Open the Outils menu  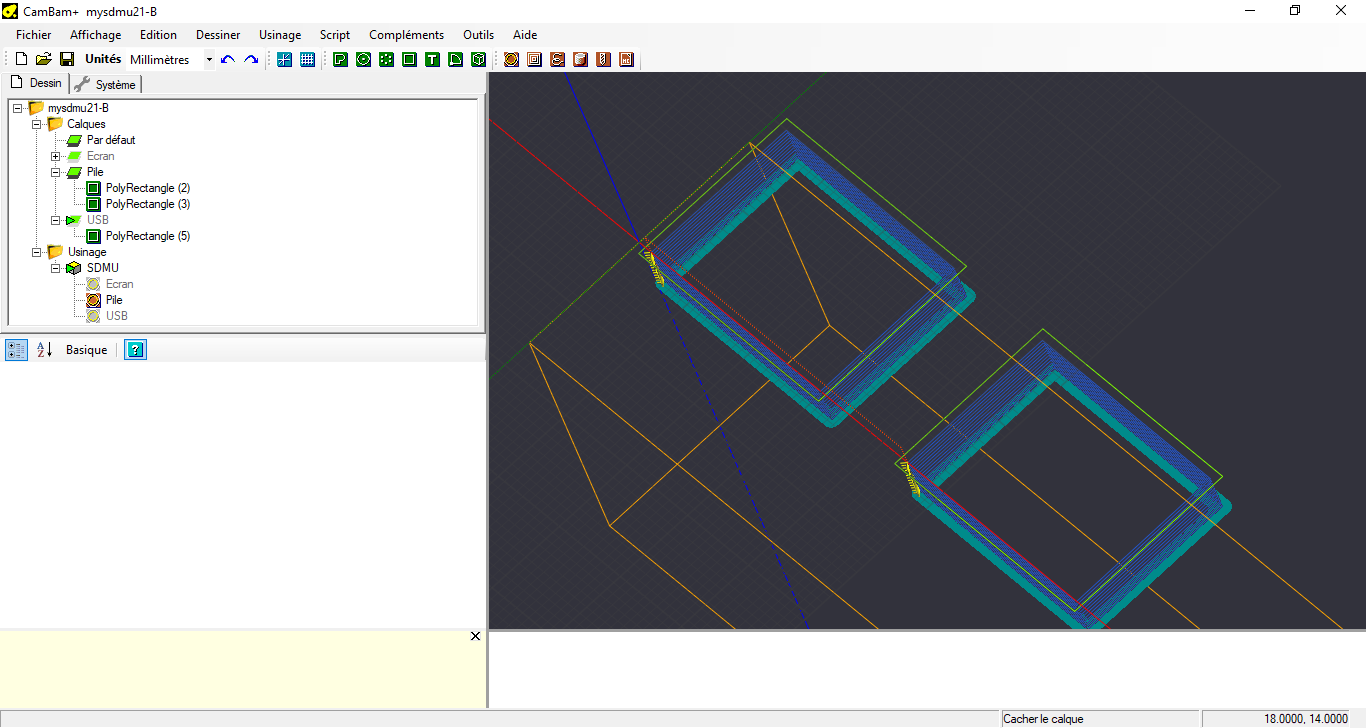479,35
